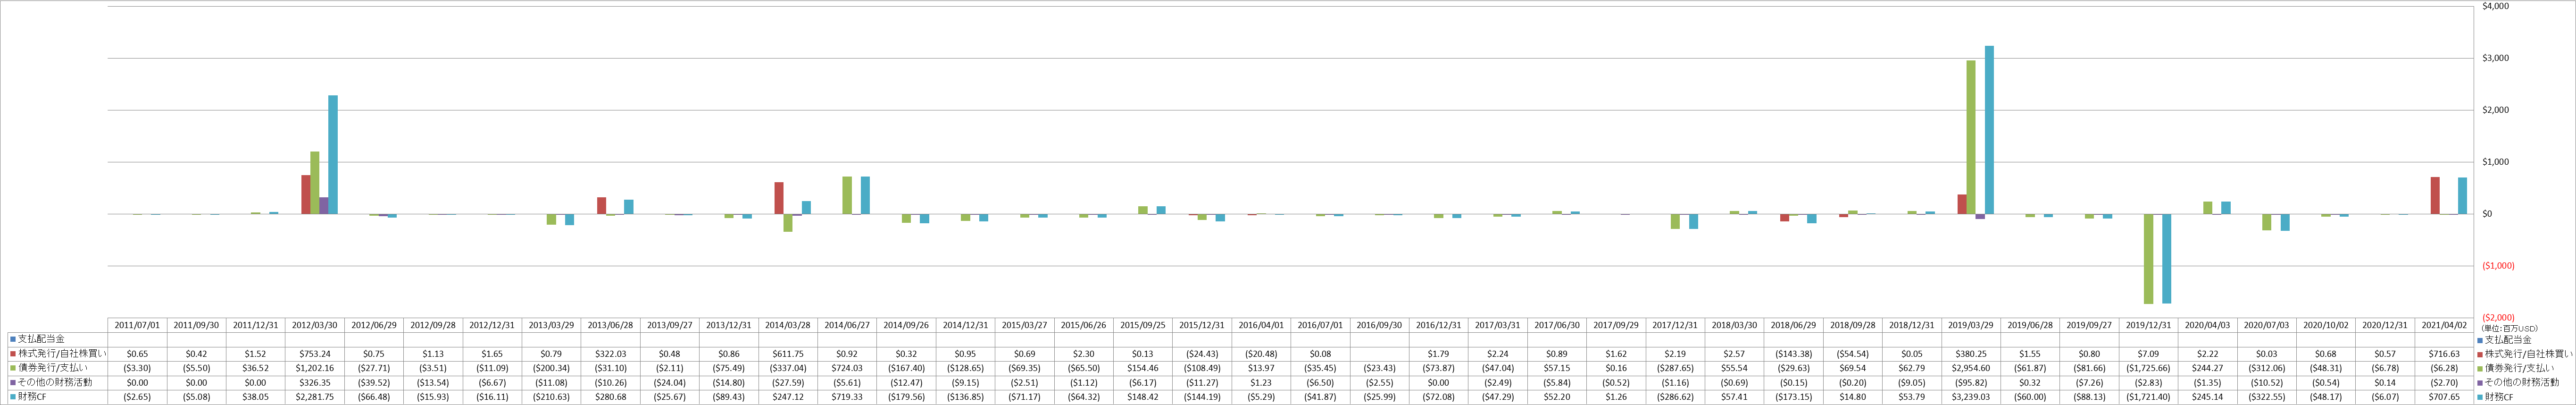Select the 2019/03/29 column header
Image resolution: width=2576 pixels, height=405 pixels.
[1971, 325]
